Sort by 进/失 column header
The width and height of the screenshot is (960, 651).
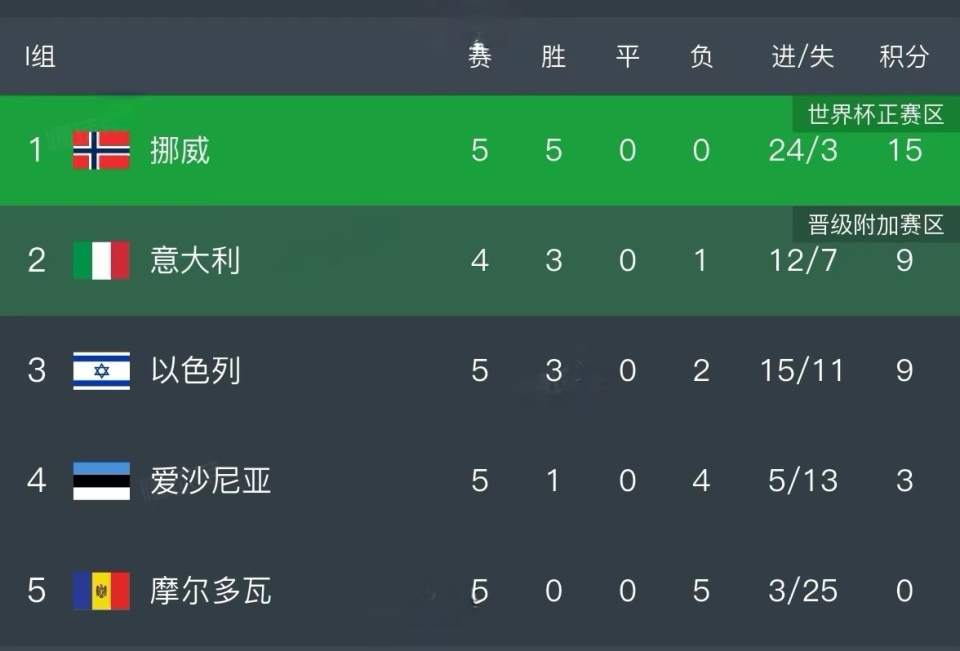pos(803,57)
